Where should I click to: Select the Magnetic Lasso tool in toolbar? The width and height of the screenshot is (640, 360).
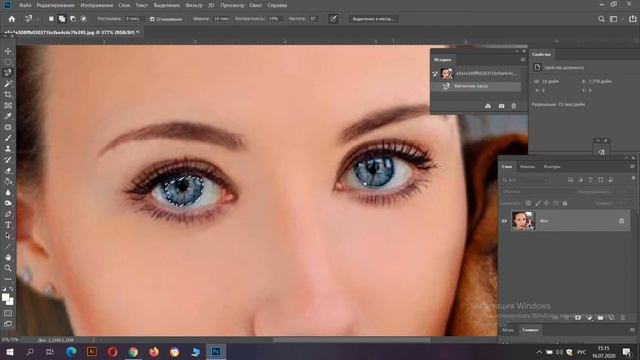(x=8, y=73)
